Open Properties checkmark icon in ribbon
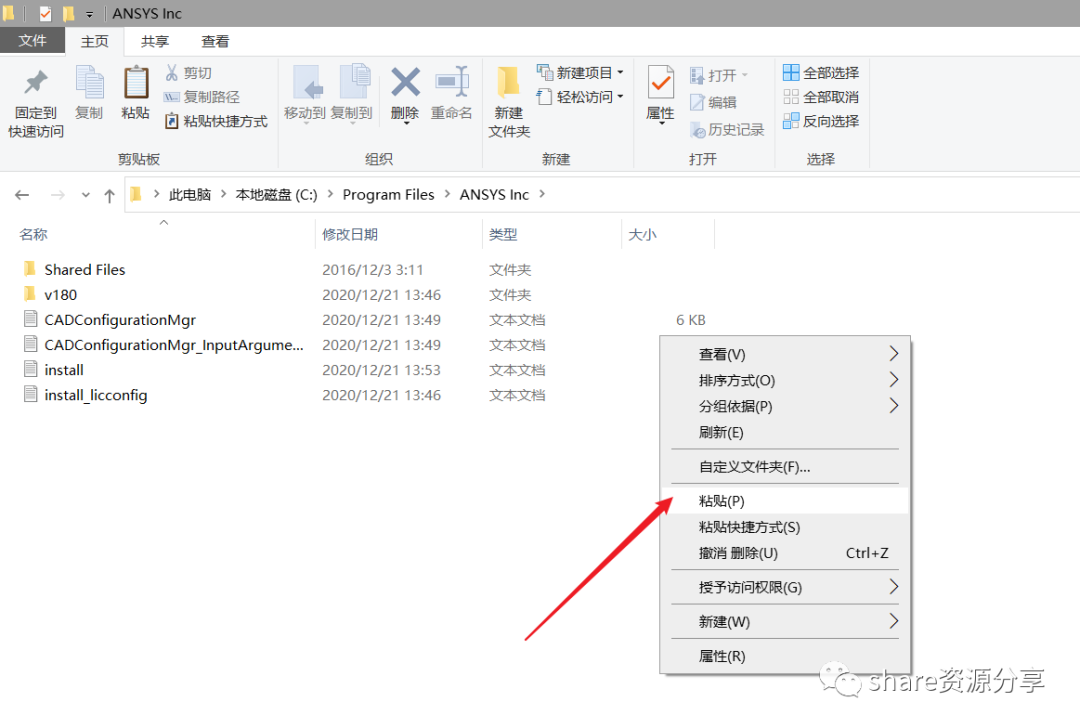The width and height of the screenshot is (1080, 728). click(661, 84)
